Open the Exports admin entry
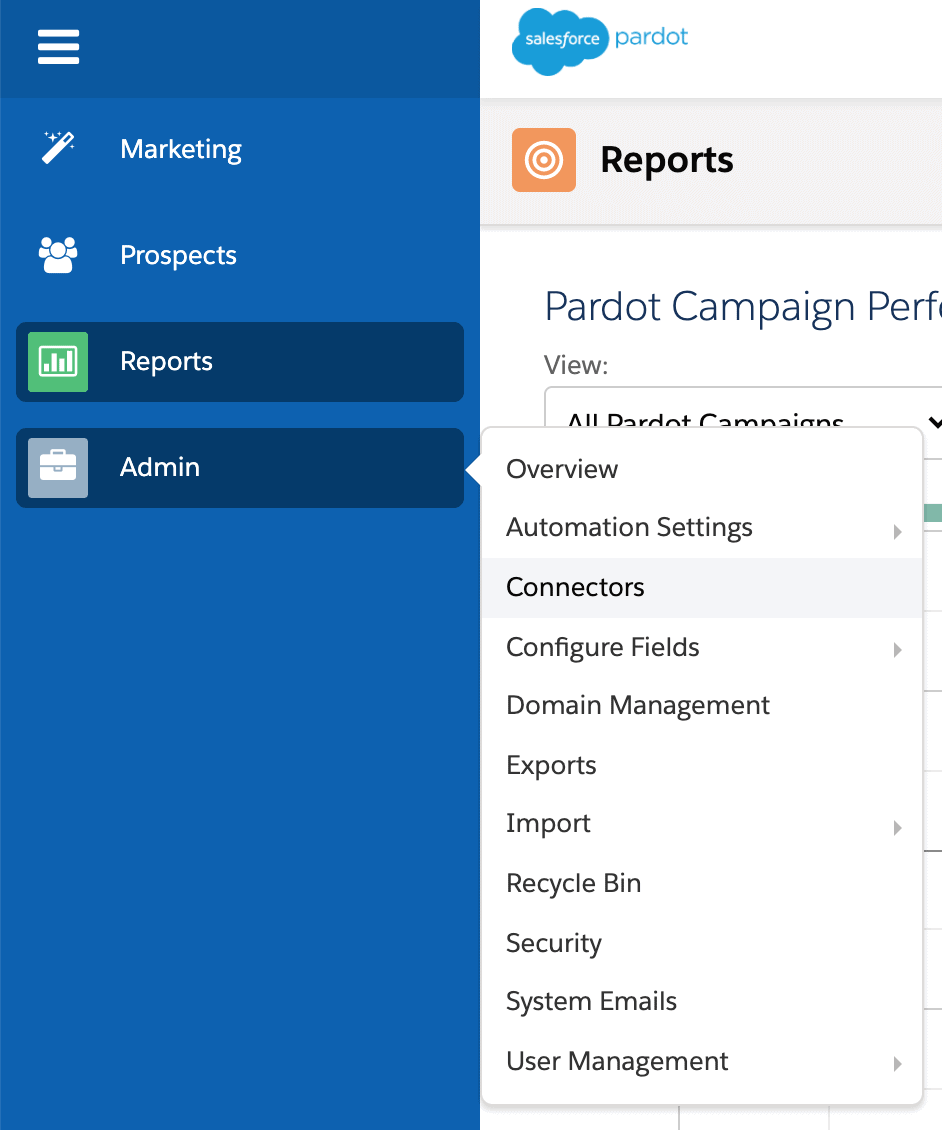The image size is (942, 1130). click(551, 765)
